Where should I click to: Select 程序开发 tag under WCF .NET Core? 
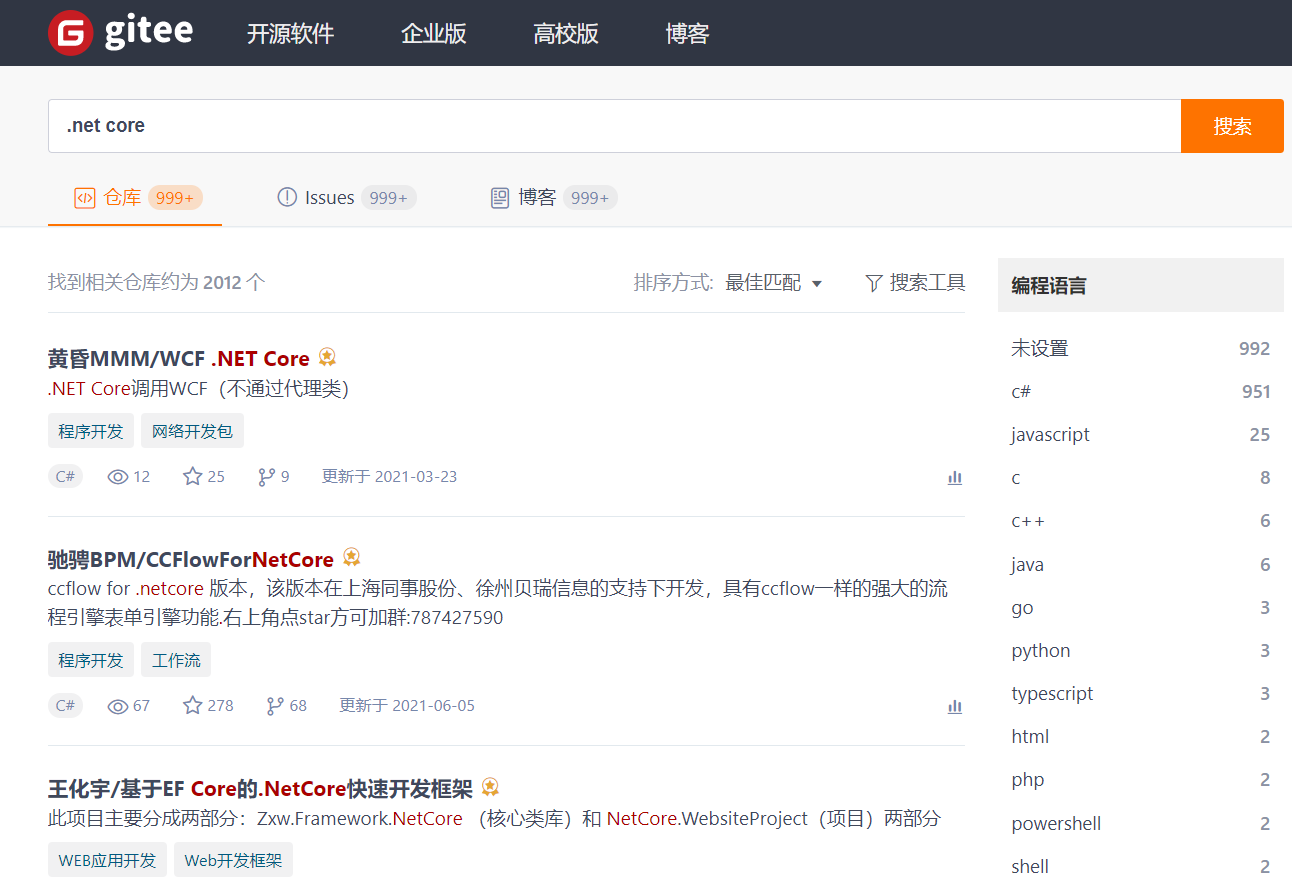click(91, 431)
